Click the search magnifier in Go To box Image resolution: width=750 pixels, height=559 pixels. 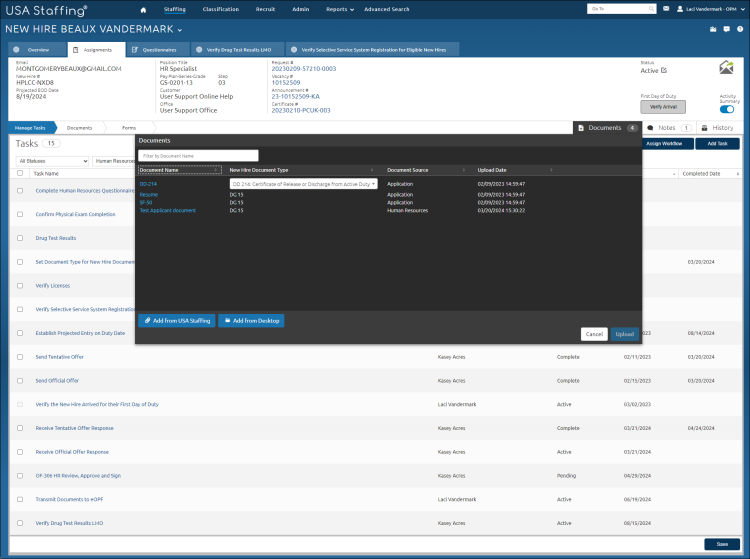[651, 9]
